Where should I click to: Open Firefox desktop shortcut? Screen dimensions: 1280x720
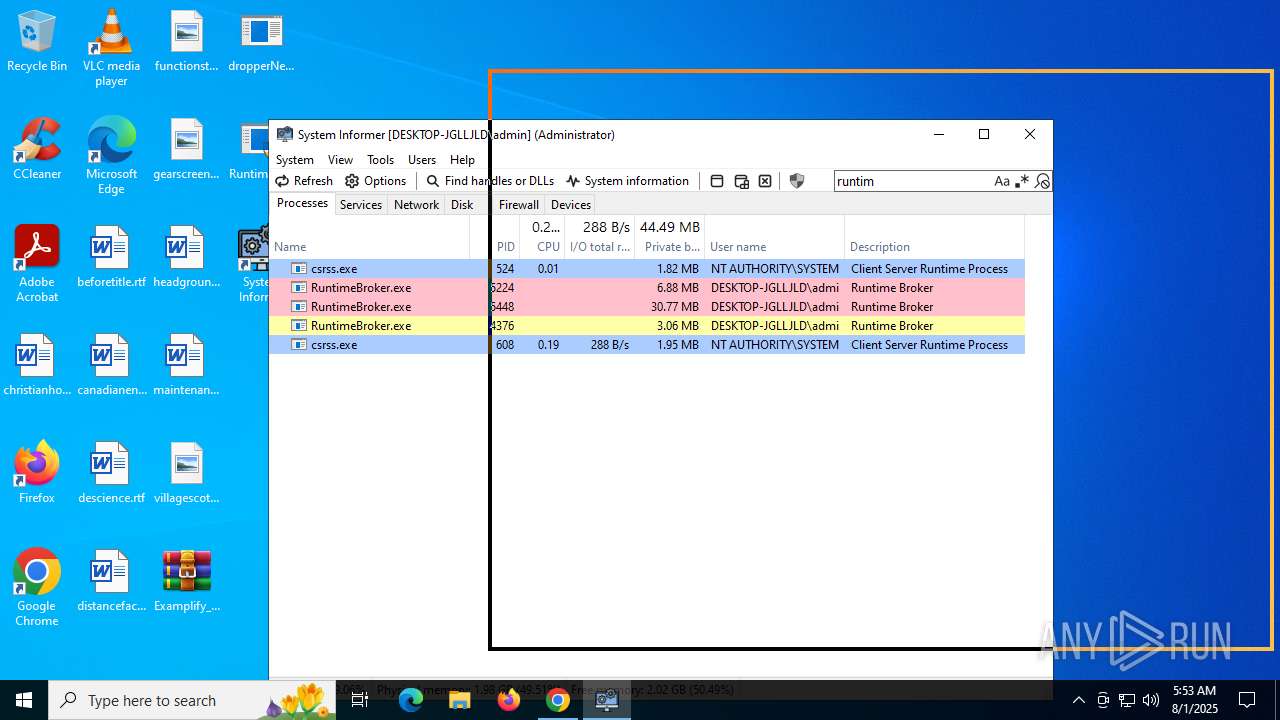[37, 473]
